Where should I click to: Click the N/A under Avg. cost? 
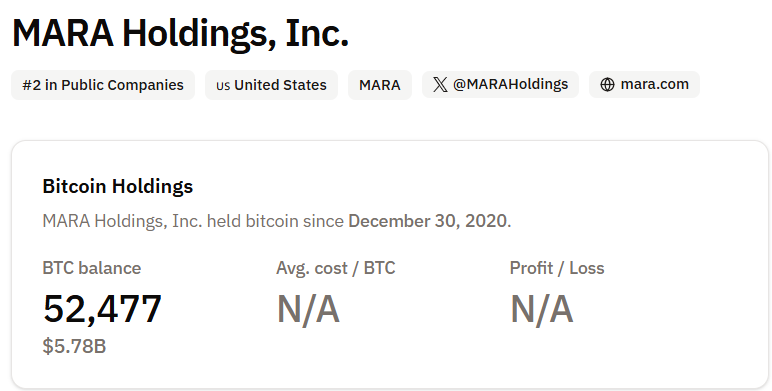(308, 309)
